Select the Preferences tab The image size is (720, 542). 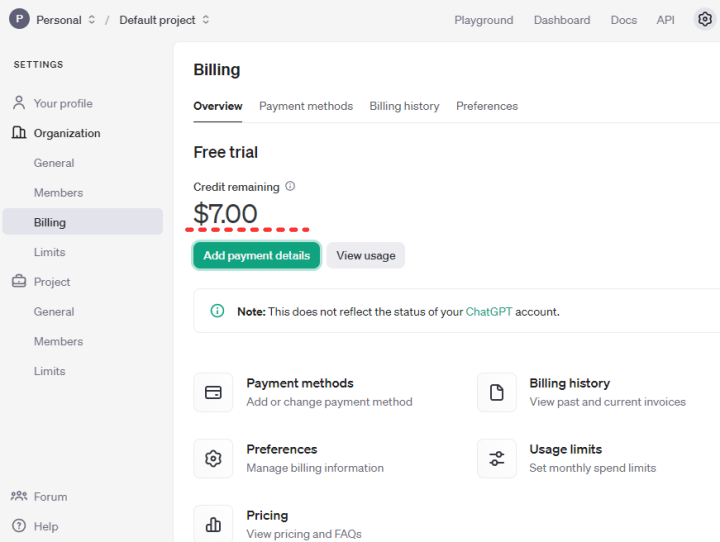[x=487, y=106]
